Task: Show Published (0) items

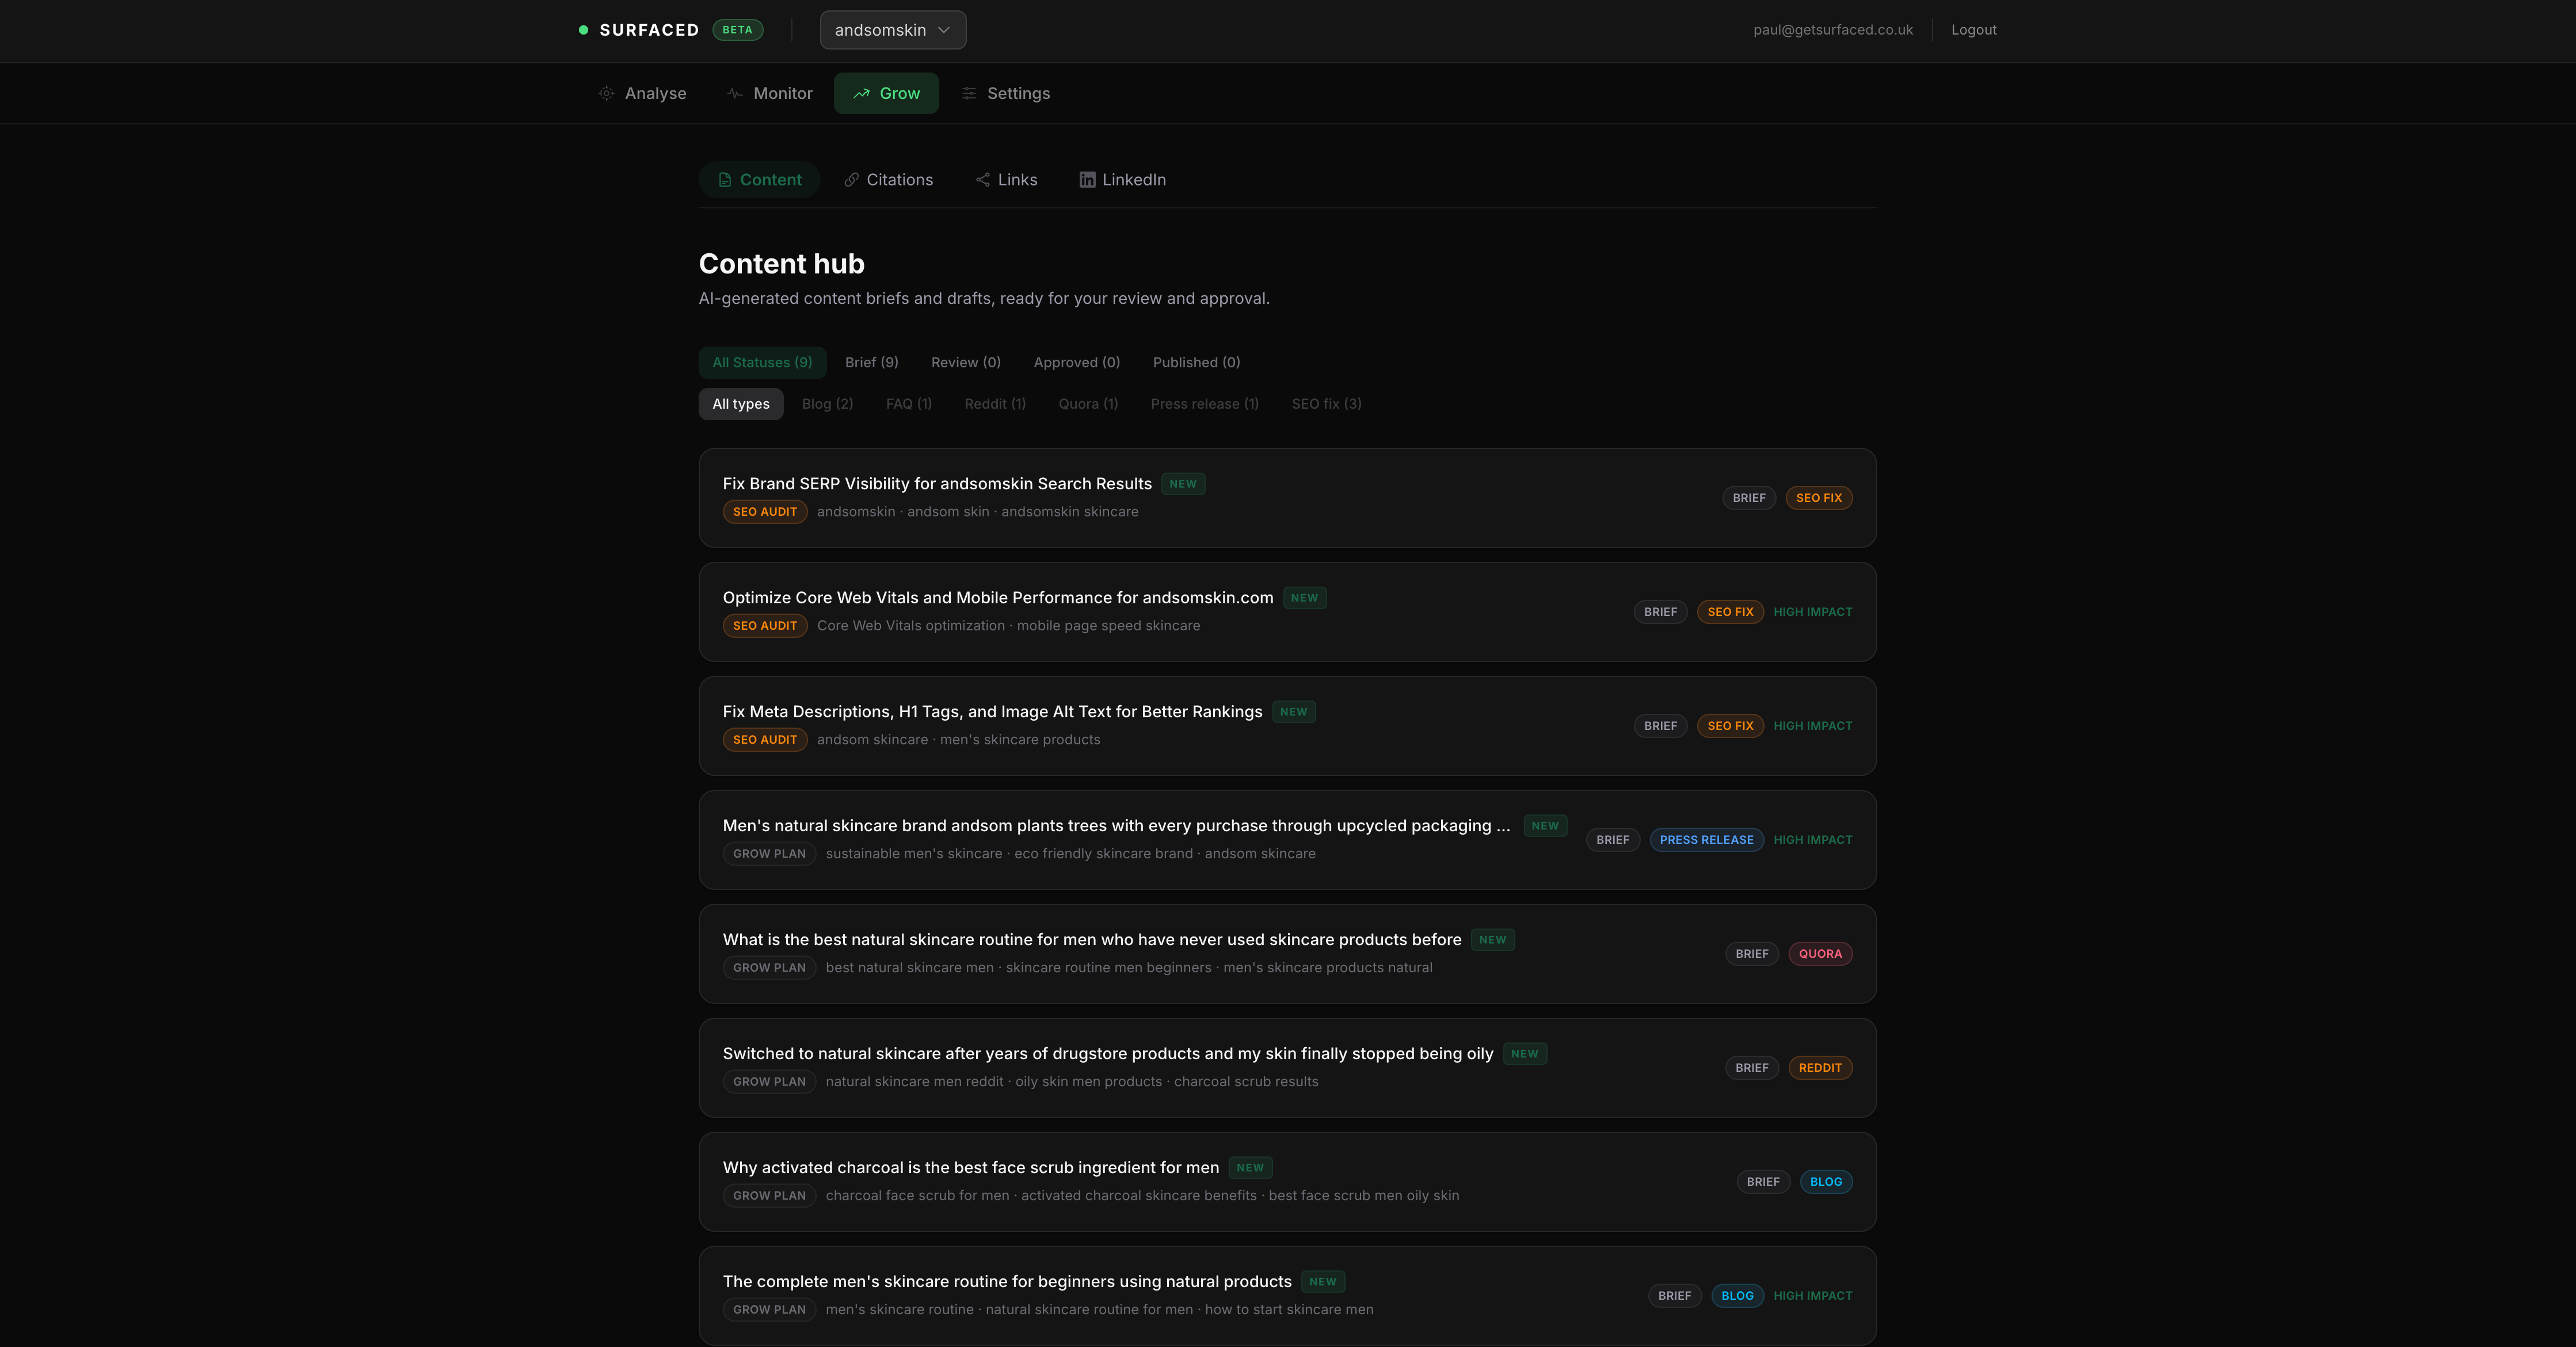Action: point(1196,362)
